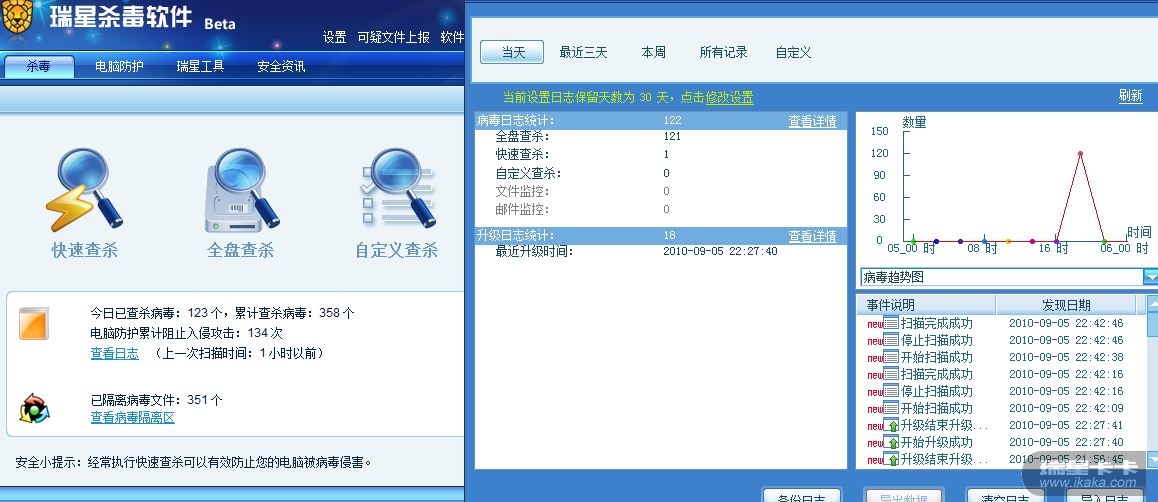Select log icon for 22:42:46 扫描完成成功
This screenshot has height=502, width=1158.
click(x=891, y=323)
